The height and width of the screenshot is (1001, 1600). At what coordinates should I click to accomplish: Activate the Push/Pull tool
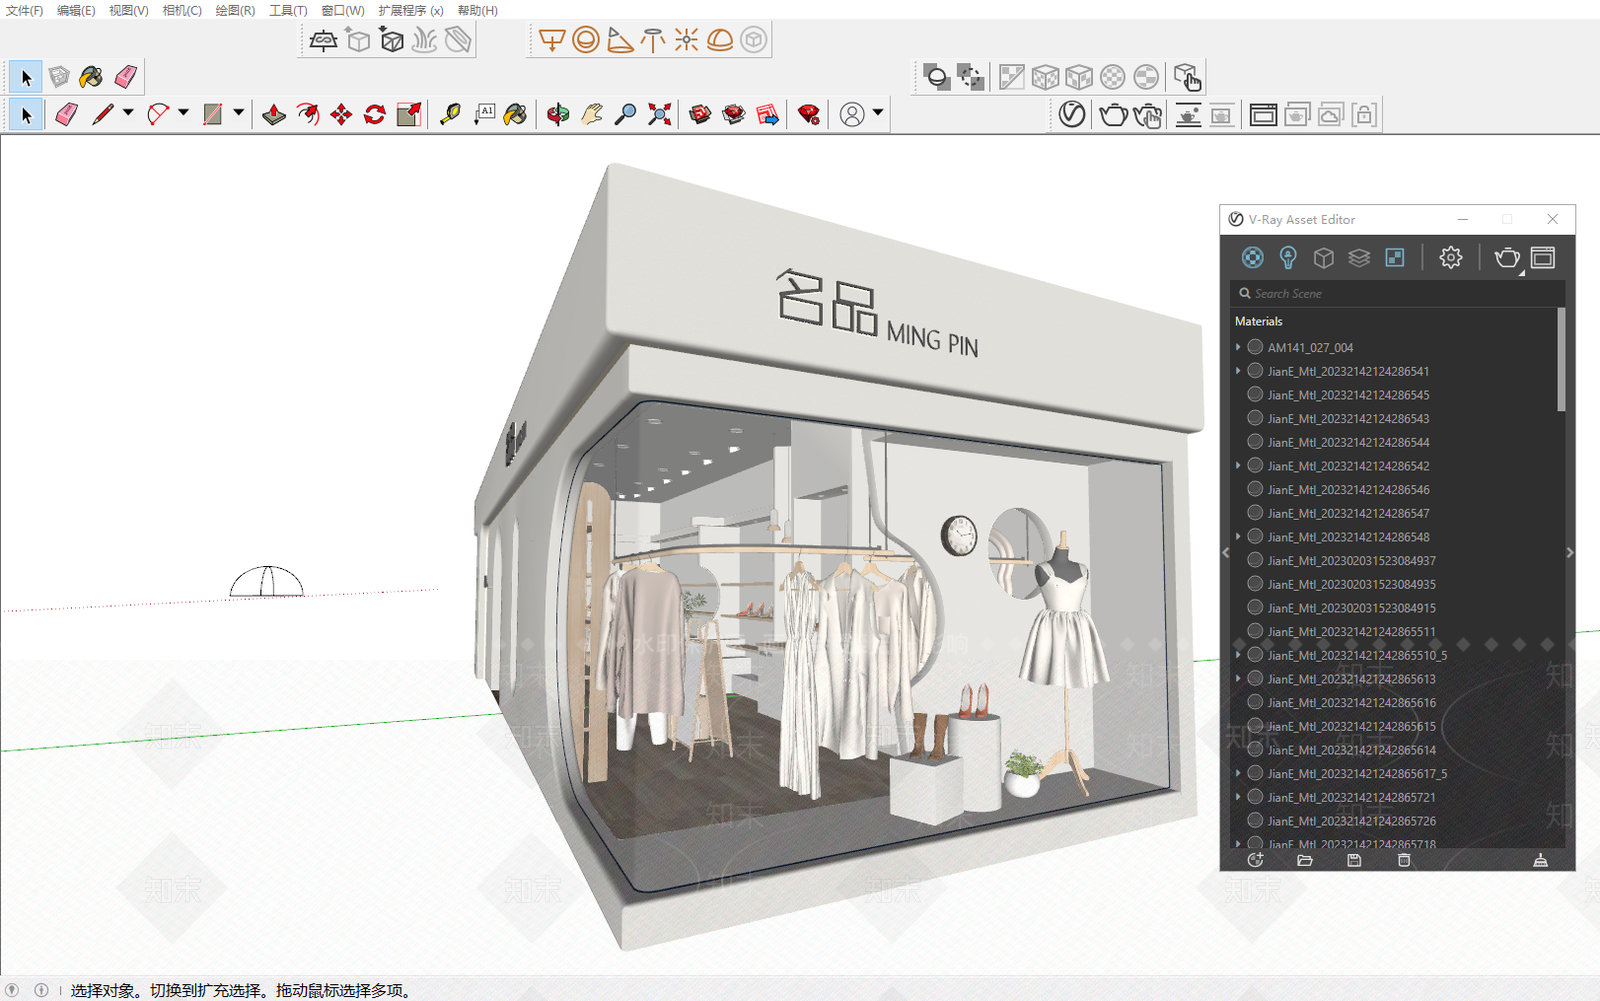(x=274, y=114)
